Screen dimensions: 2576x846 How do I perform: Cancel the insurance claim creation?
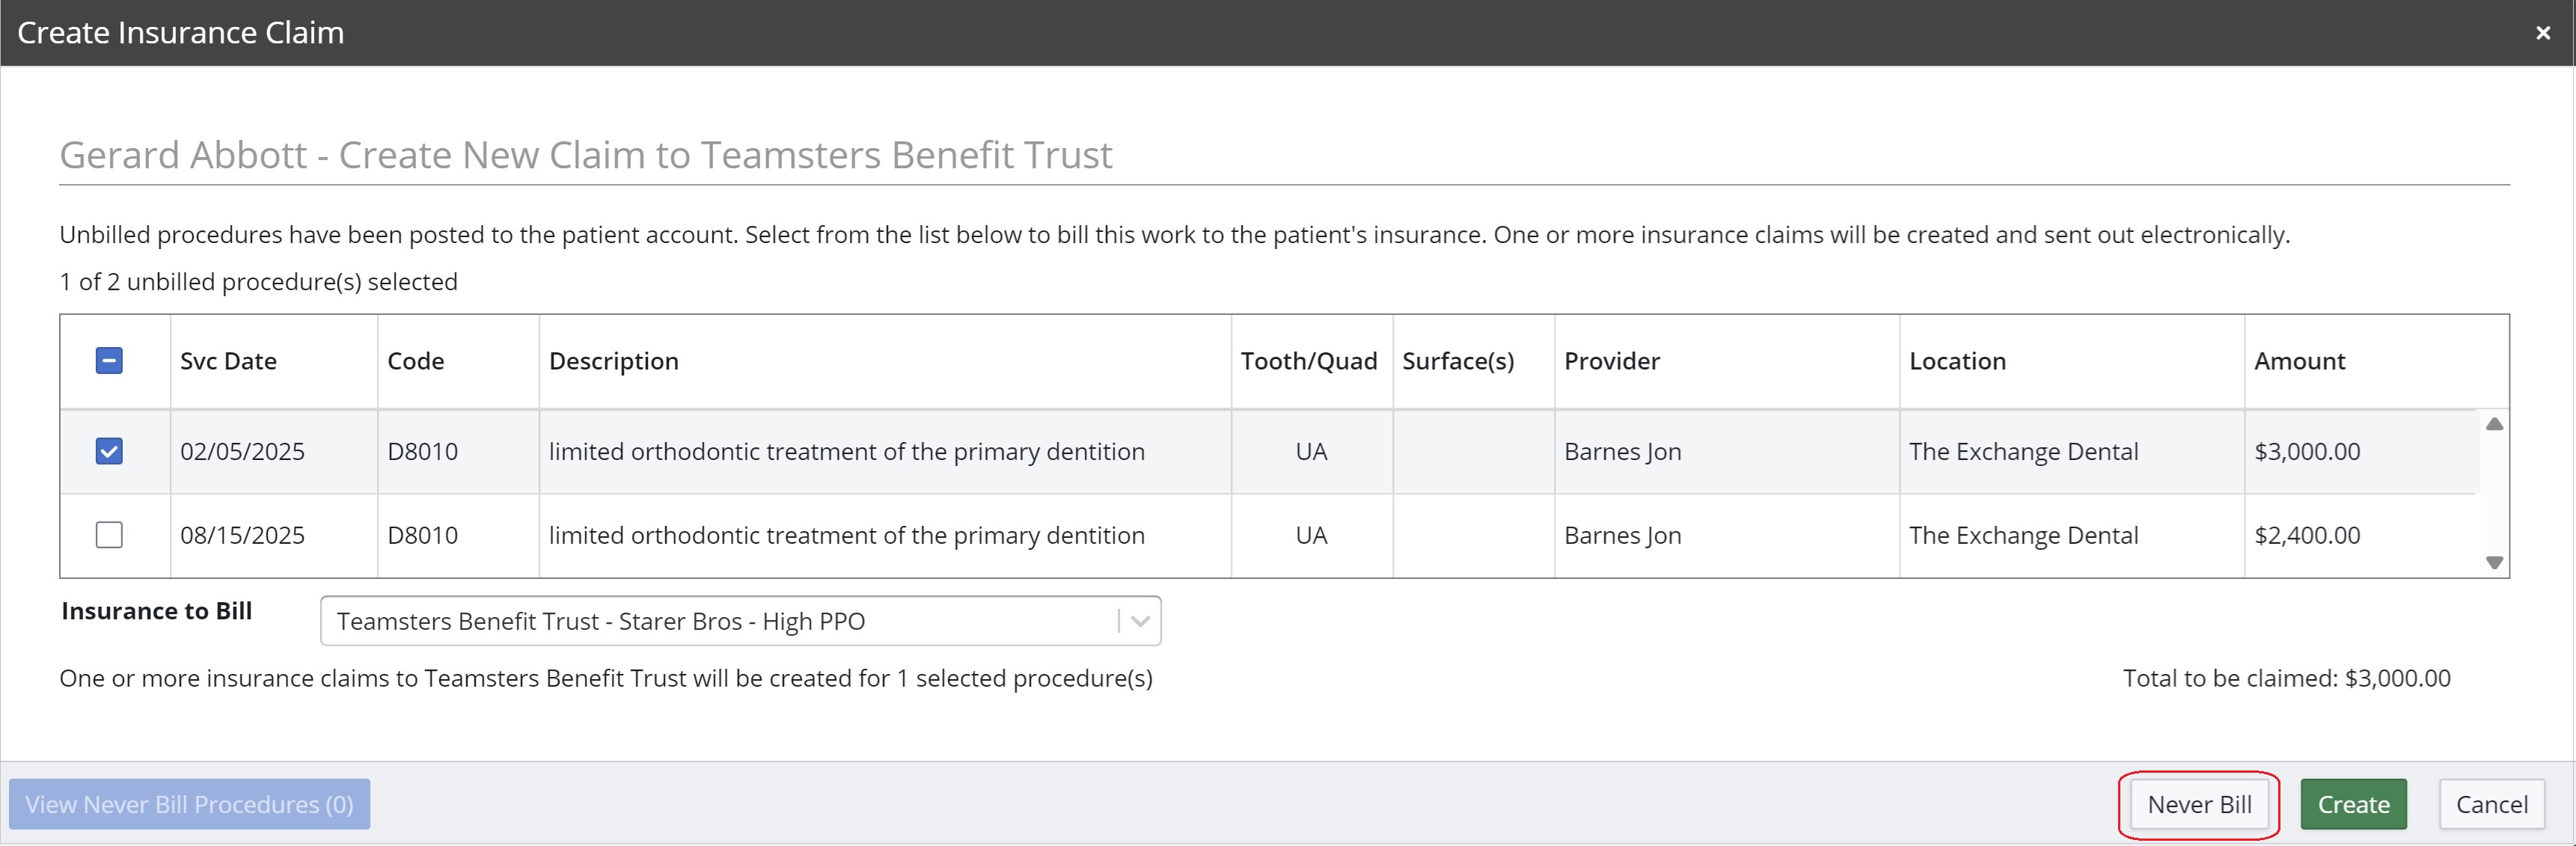2491,804
